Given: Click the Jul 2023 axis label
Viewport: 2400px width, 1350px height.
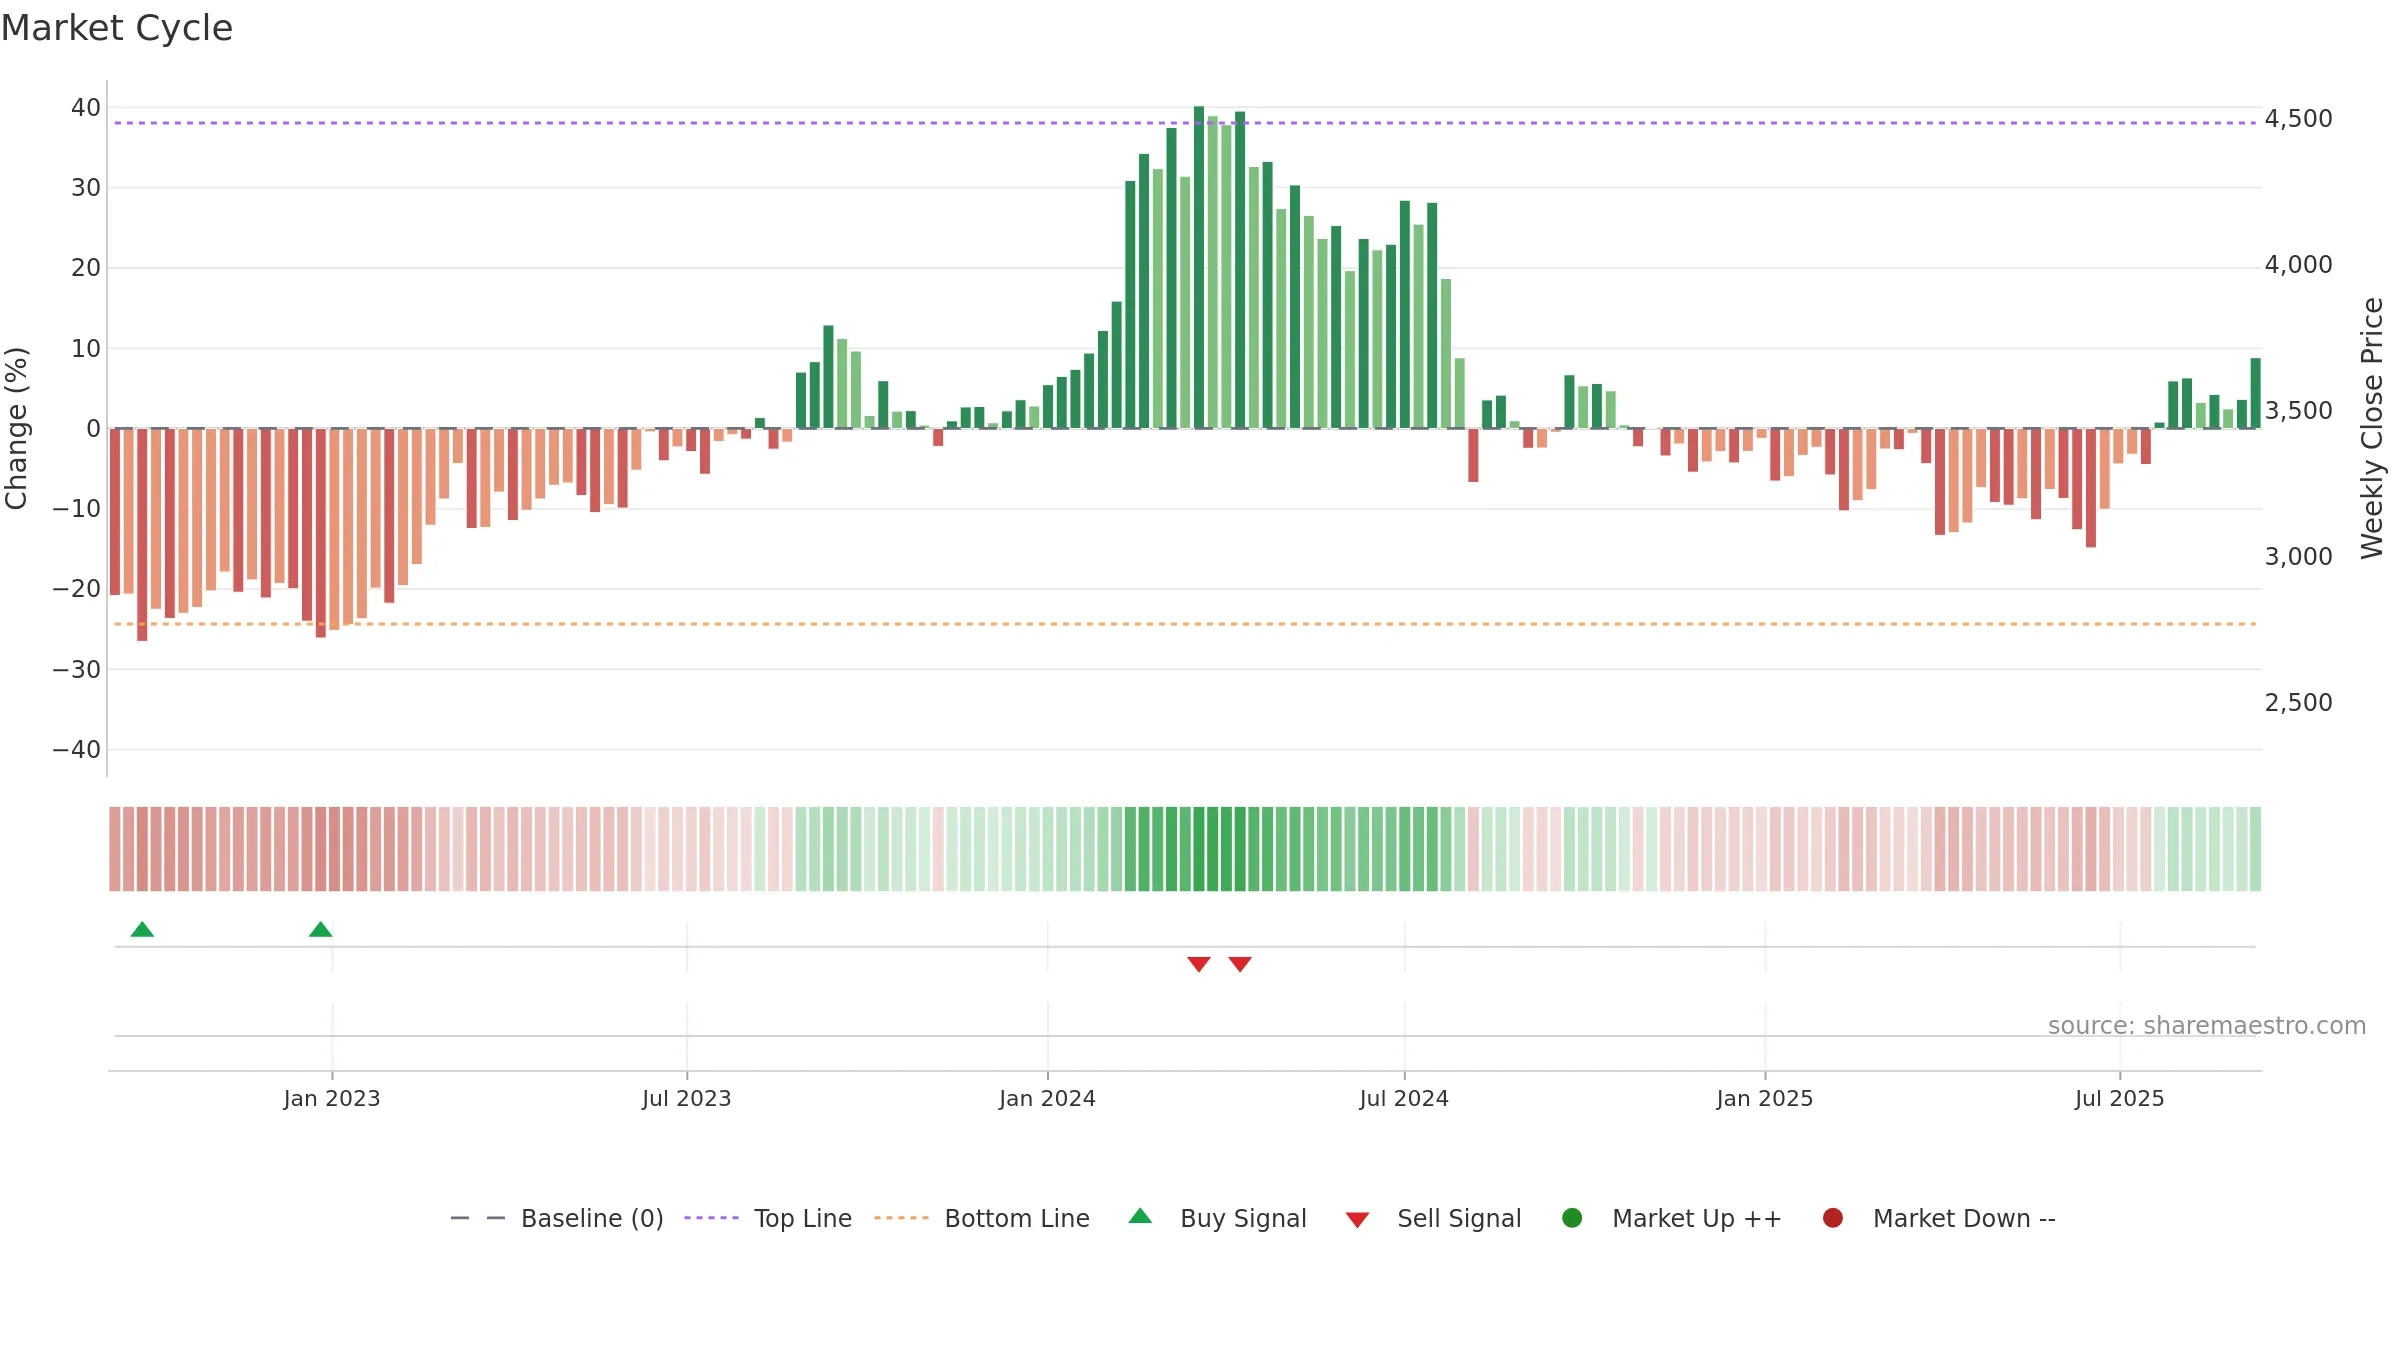Looking at the screenshot, I should point(687,1099).
